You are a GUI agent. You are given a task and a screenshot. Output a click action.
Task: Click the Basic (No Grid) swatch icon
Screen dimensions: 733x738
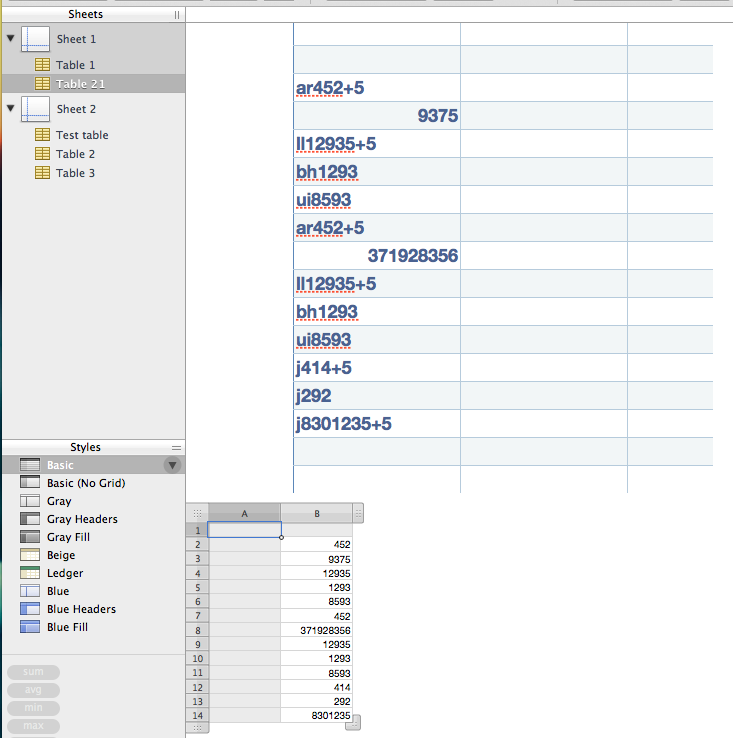coord(30,483)
